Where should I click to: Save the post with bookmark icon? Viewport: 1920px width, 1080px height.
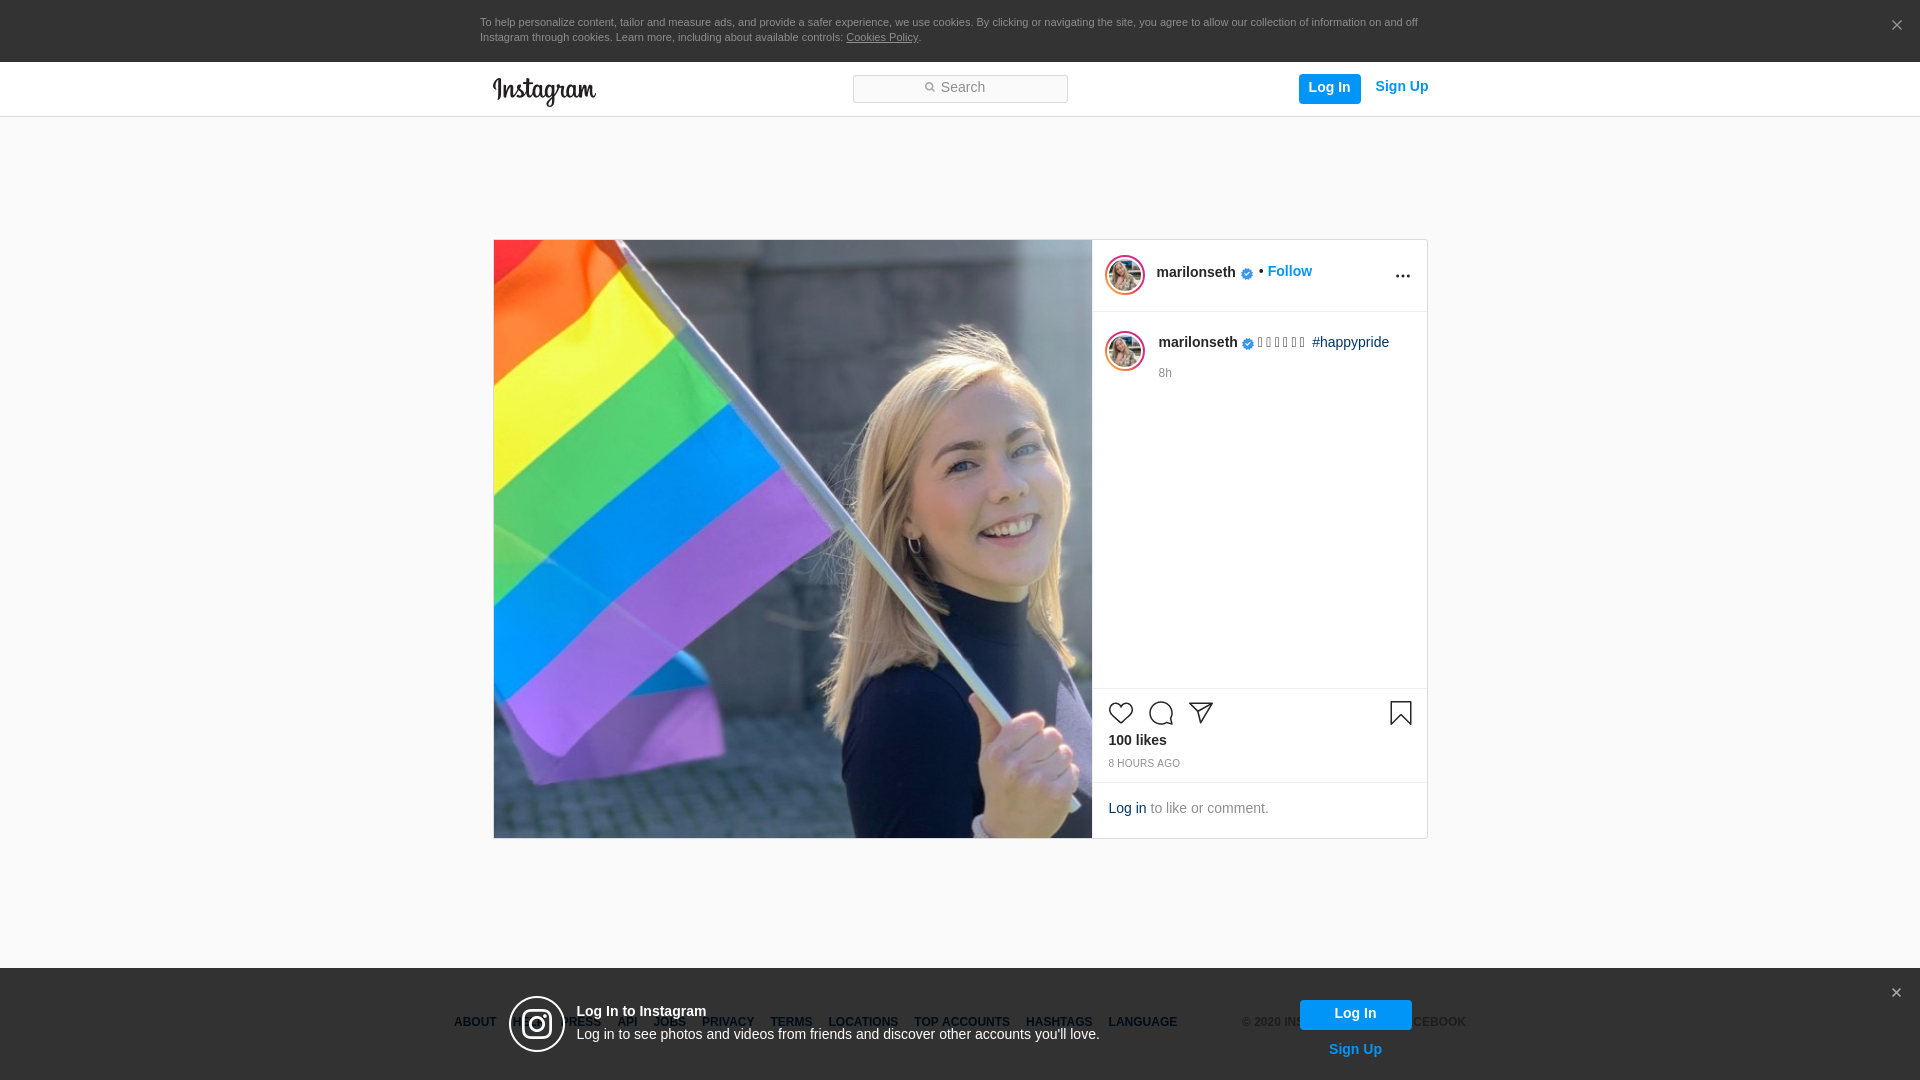click(x=1400, y=713)
